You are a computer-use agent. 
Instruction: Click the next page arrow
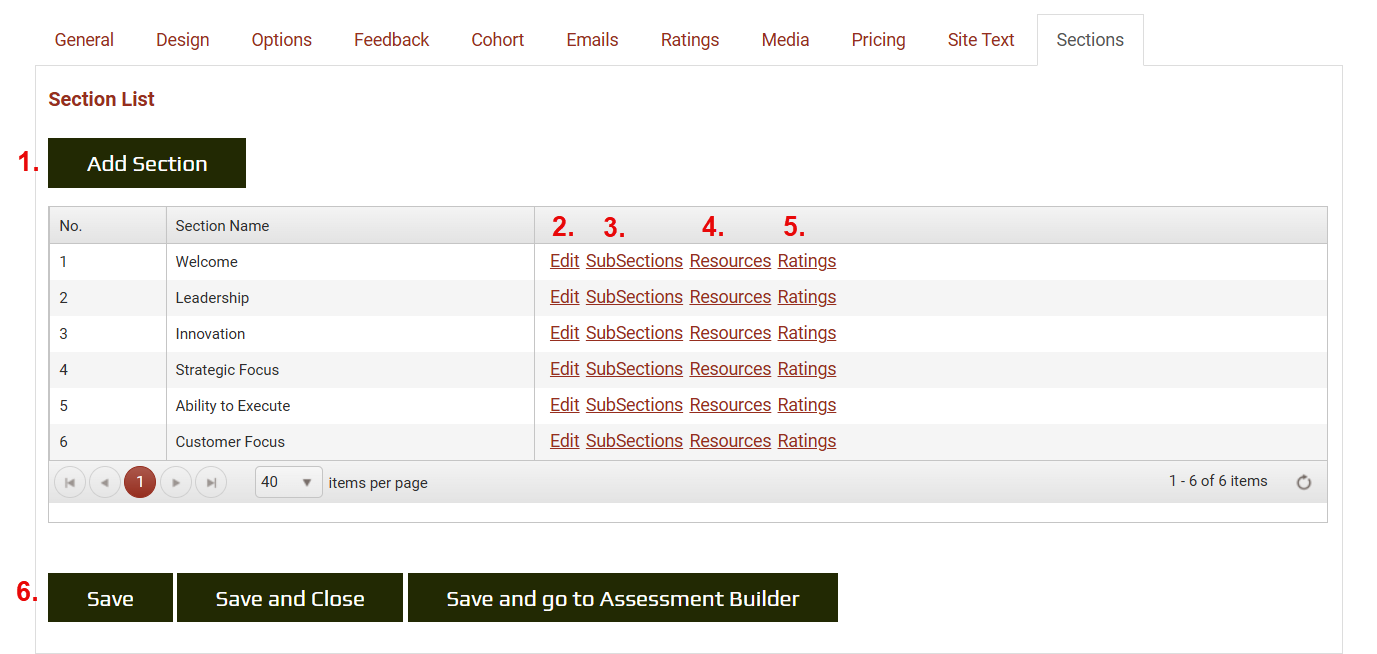pyautogui.click(x=175, y=481)
